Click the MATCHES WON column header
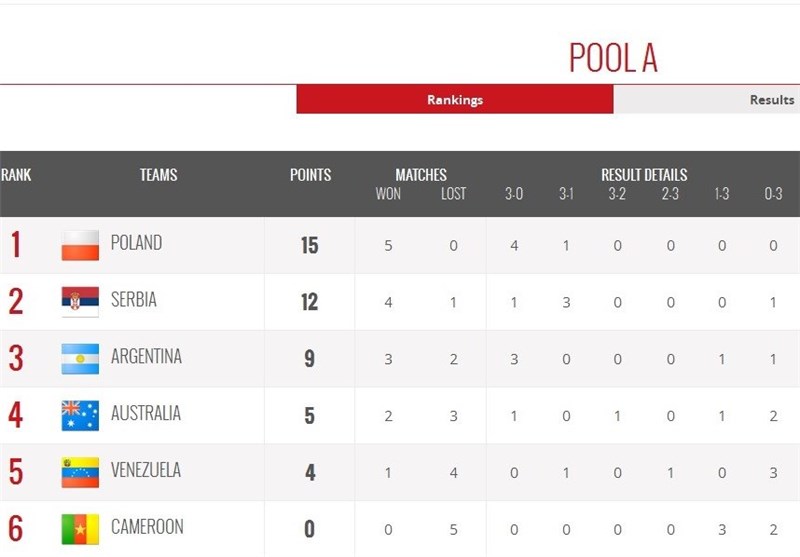The width and height of the screenshot is (800, 557). click(x=388, y=194)
